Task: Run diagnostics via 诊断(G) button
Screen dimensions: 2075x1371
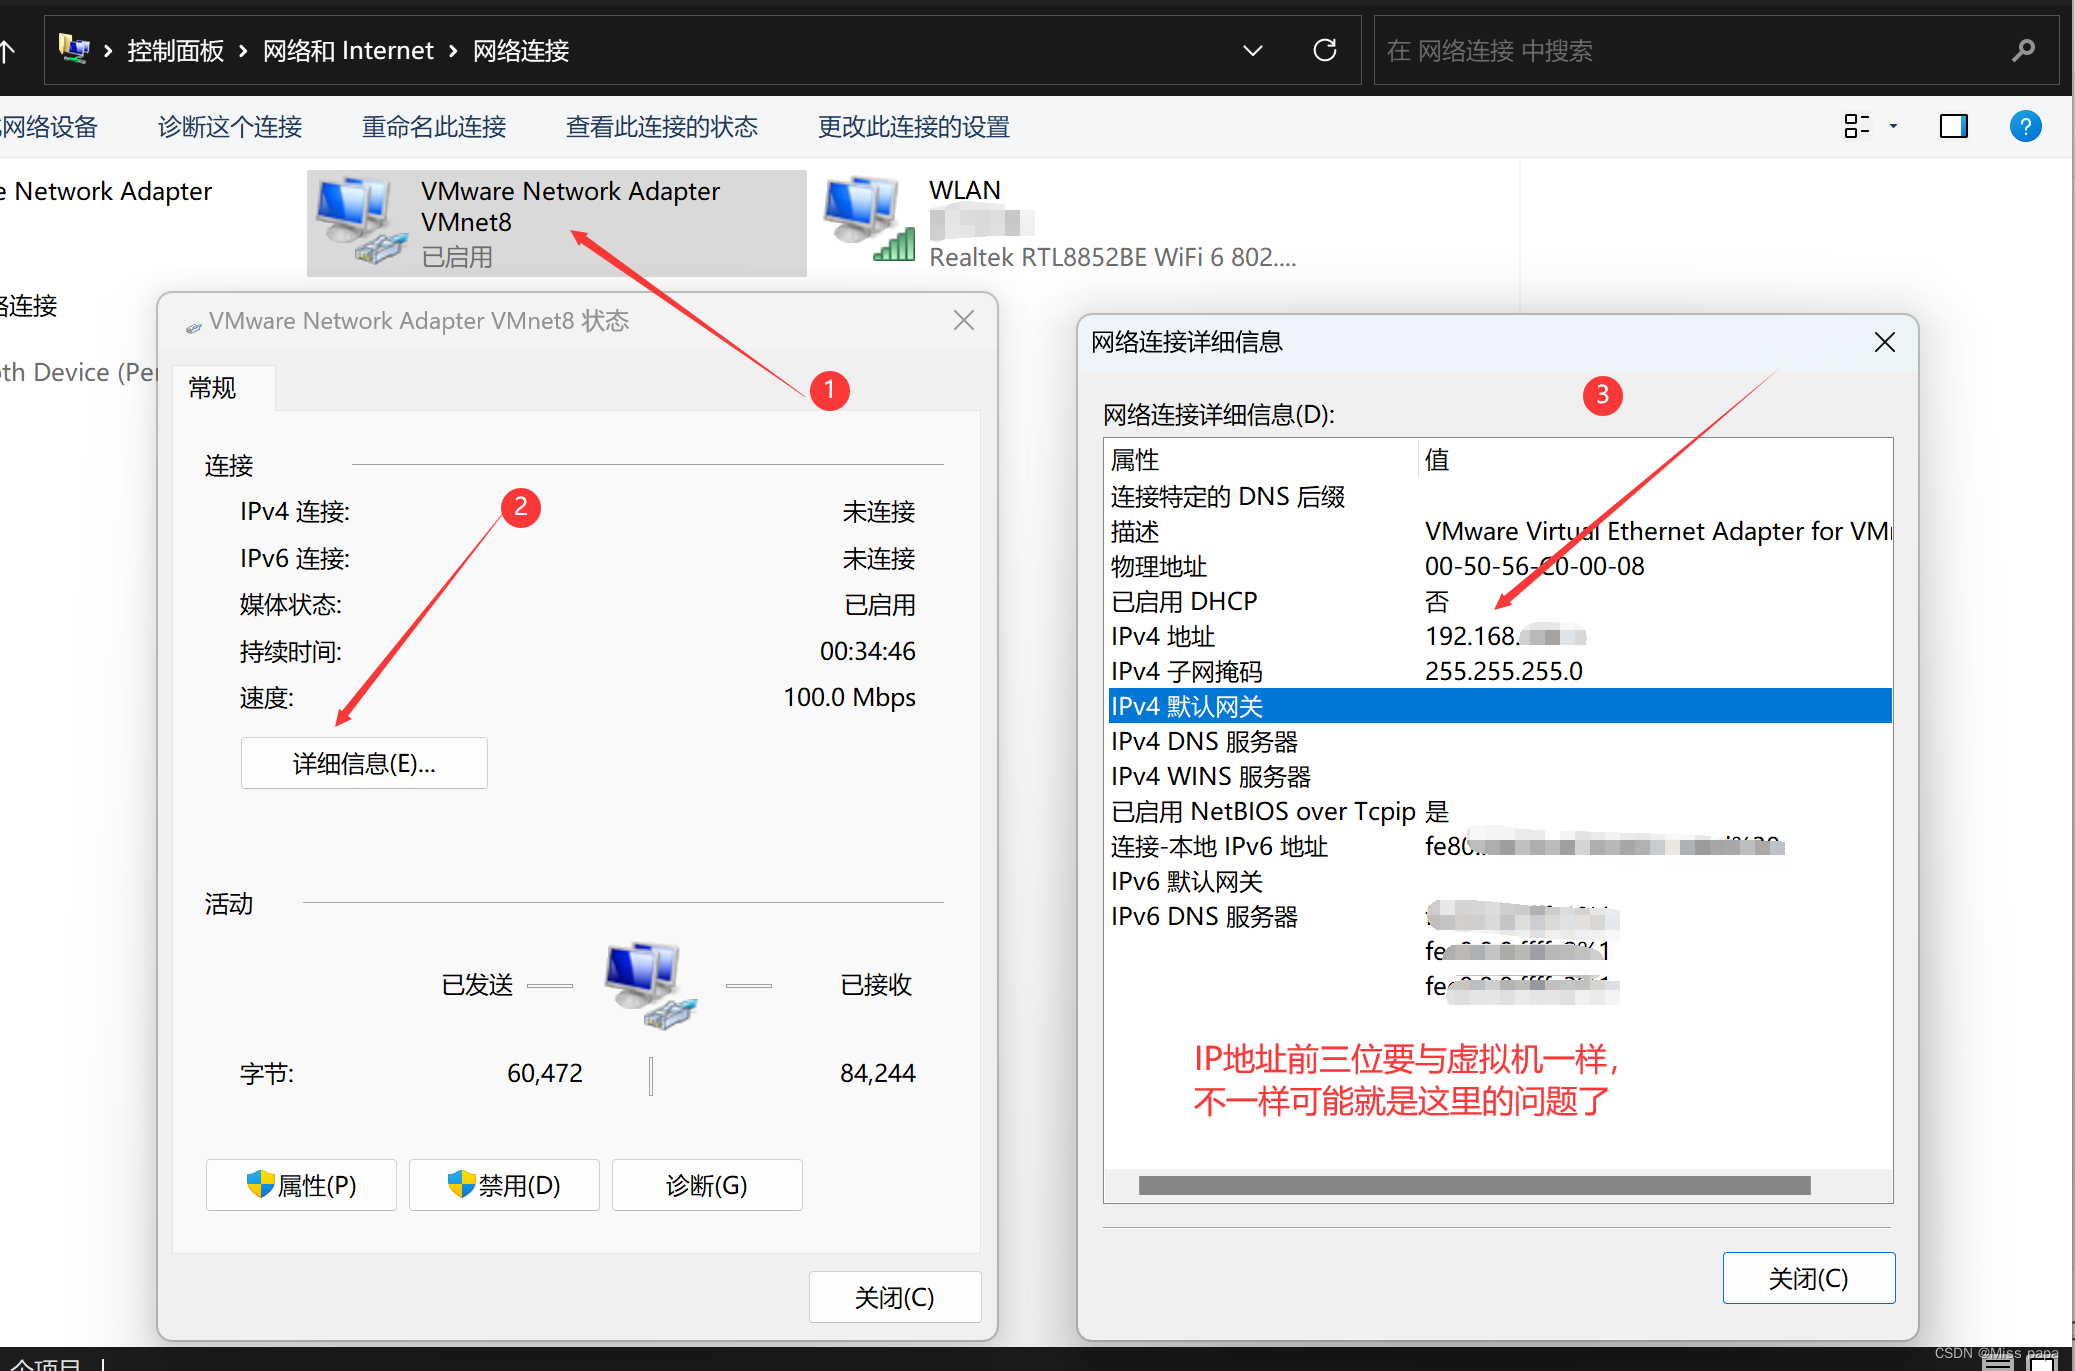Action: [x=706, y=1185]
